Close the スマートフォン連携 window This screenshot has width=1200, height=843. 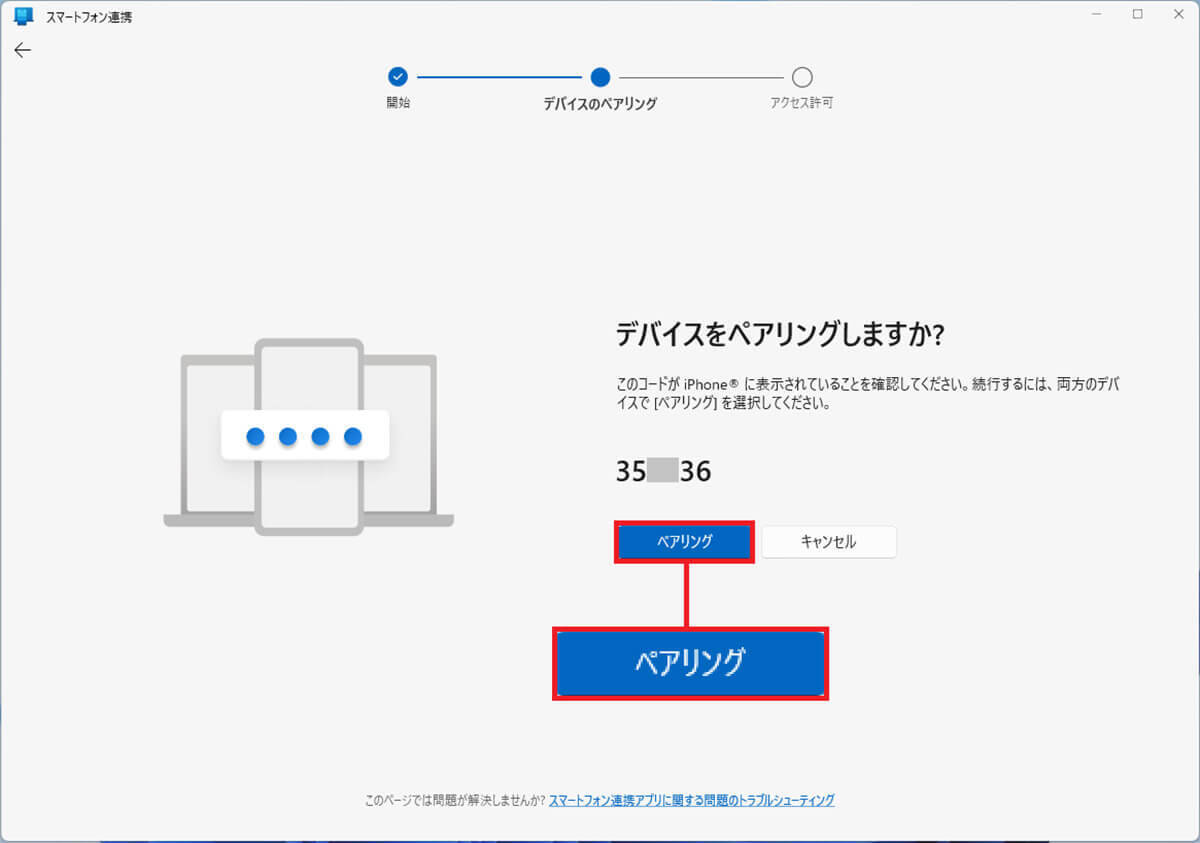tap(1179, 14)
